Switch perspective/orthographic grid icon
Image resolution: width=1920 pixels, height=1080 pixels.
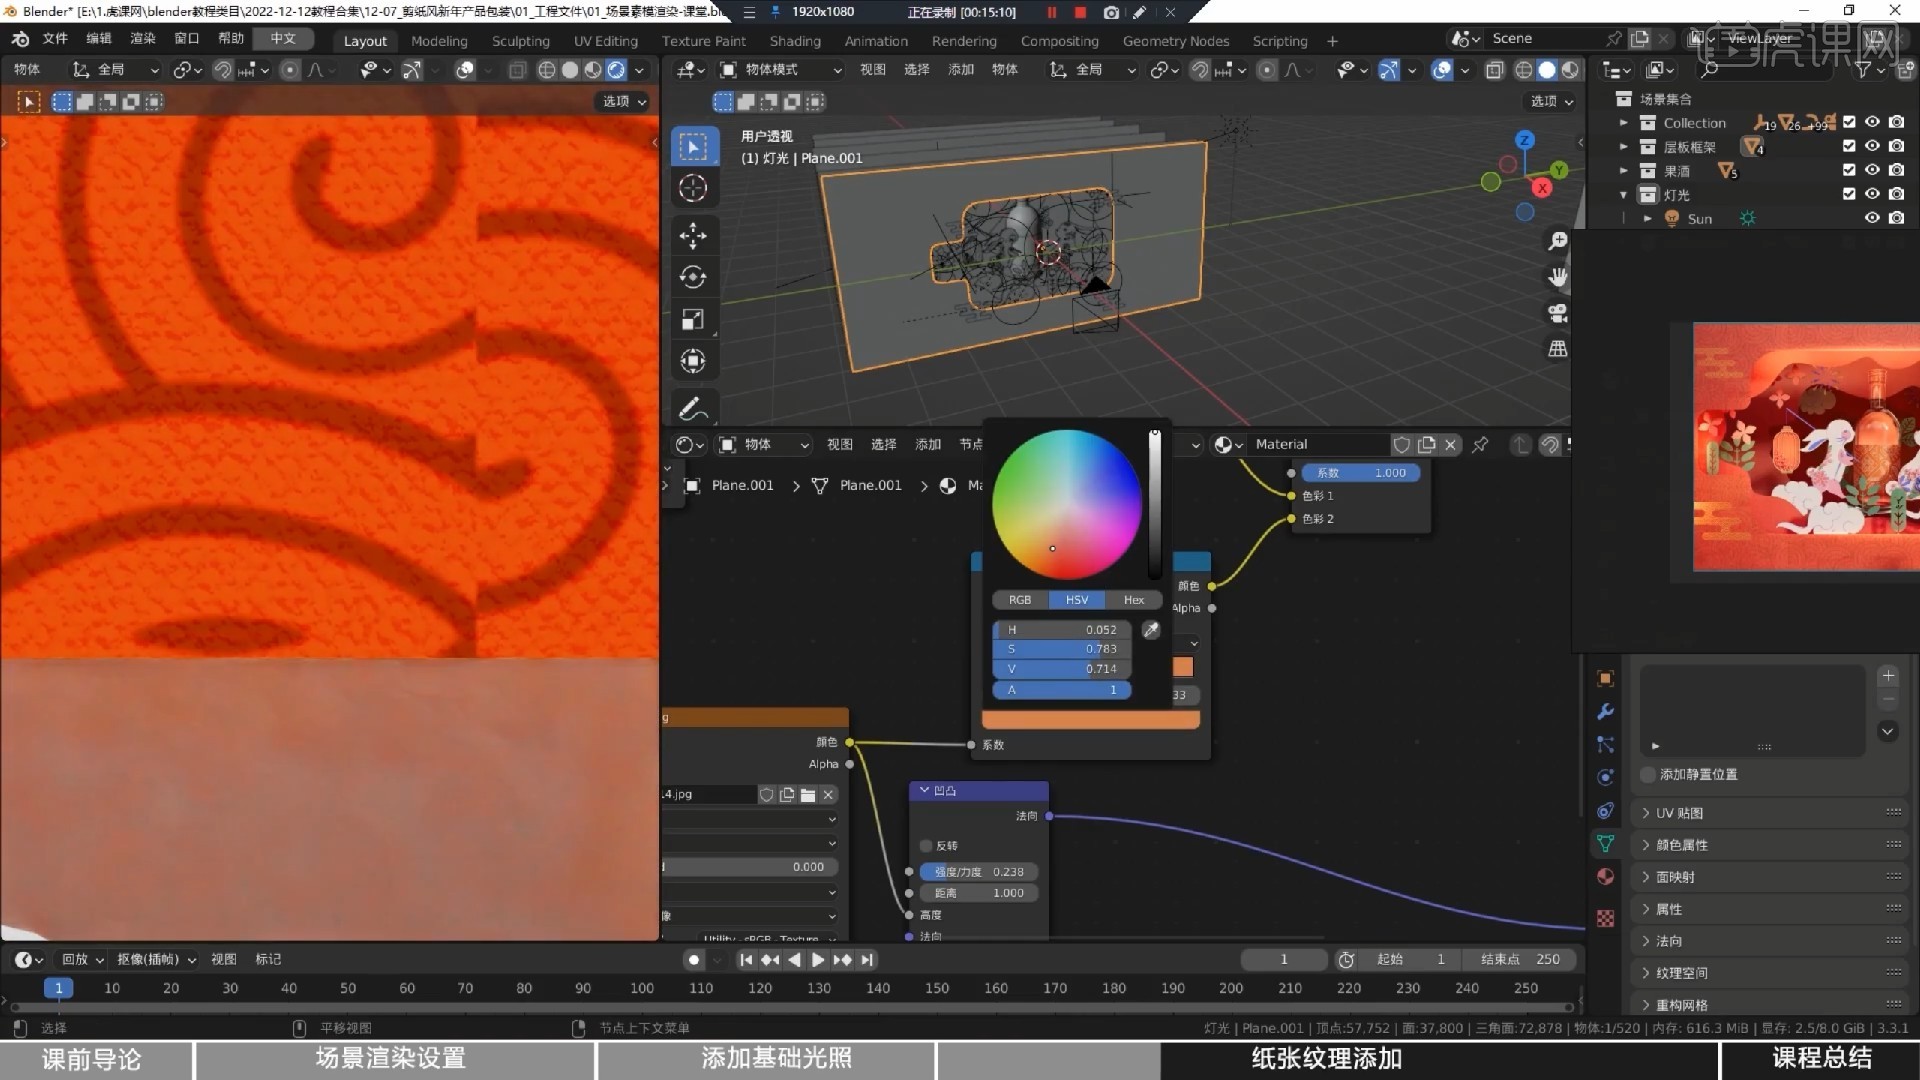1558,349
